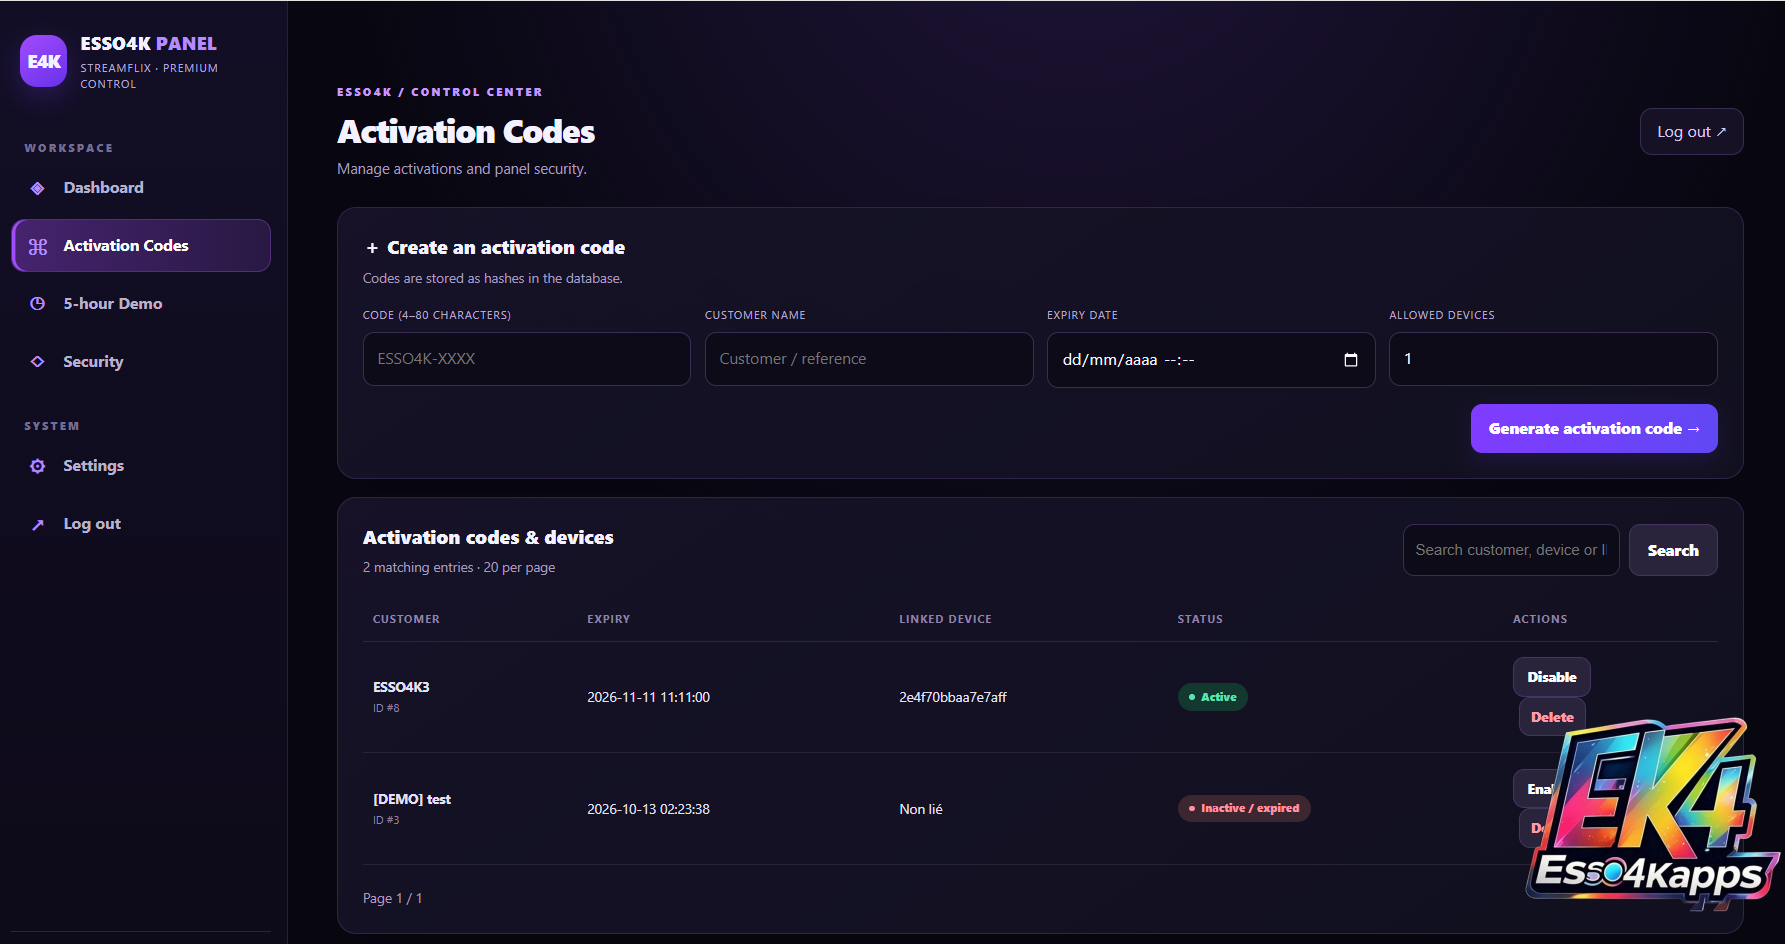The image size is (1785, 944).
Task: Click the STATUS column header
Action: 1200,619
